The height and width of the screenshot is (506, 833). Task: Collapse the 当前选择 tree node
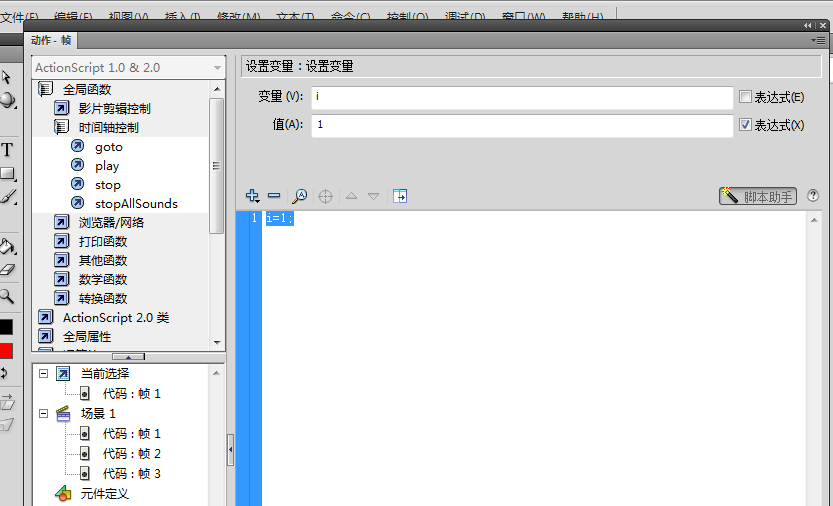[44, 374]
